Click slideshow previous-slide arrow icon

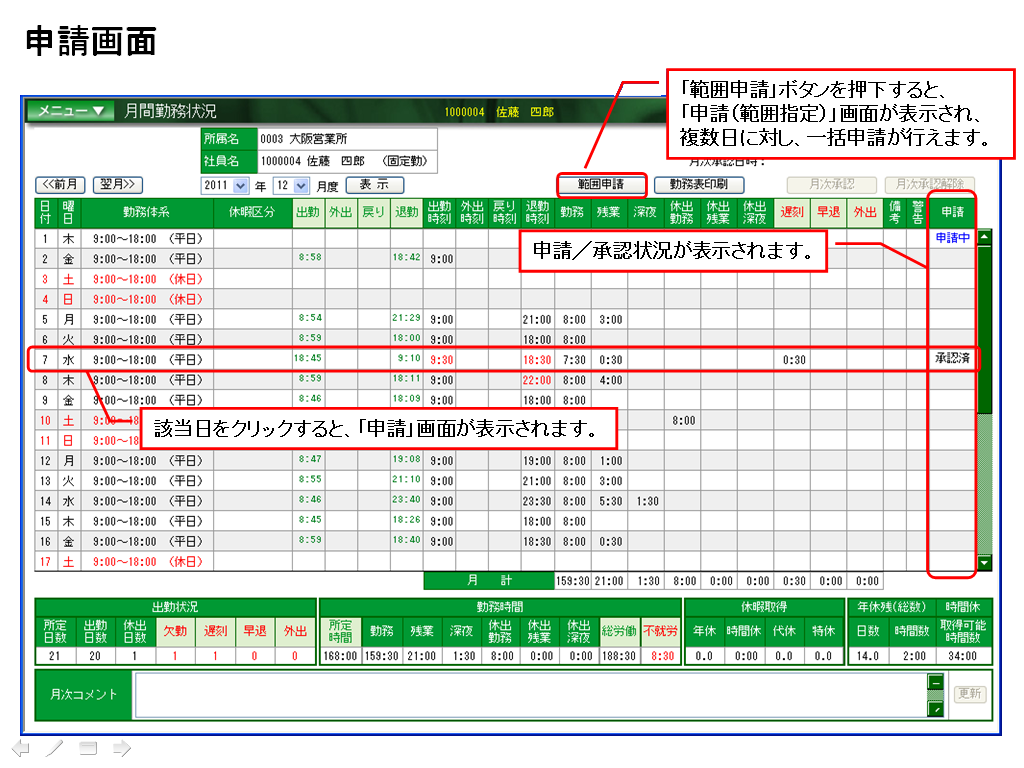21,748
